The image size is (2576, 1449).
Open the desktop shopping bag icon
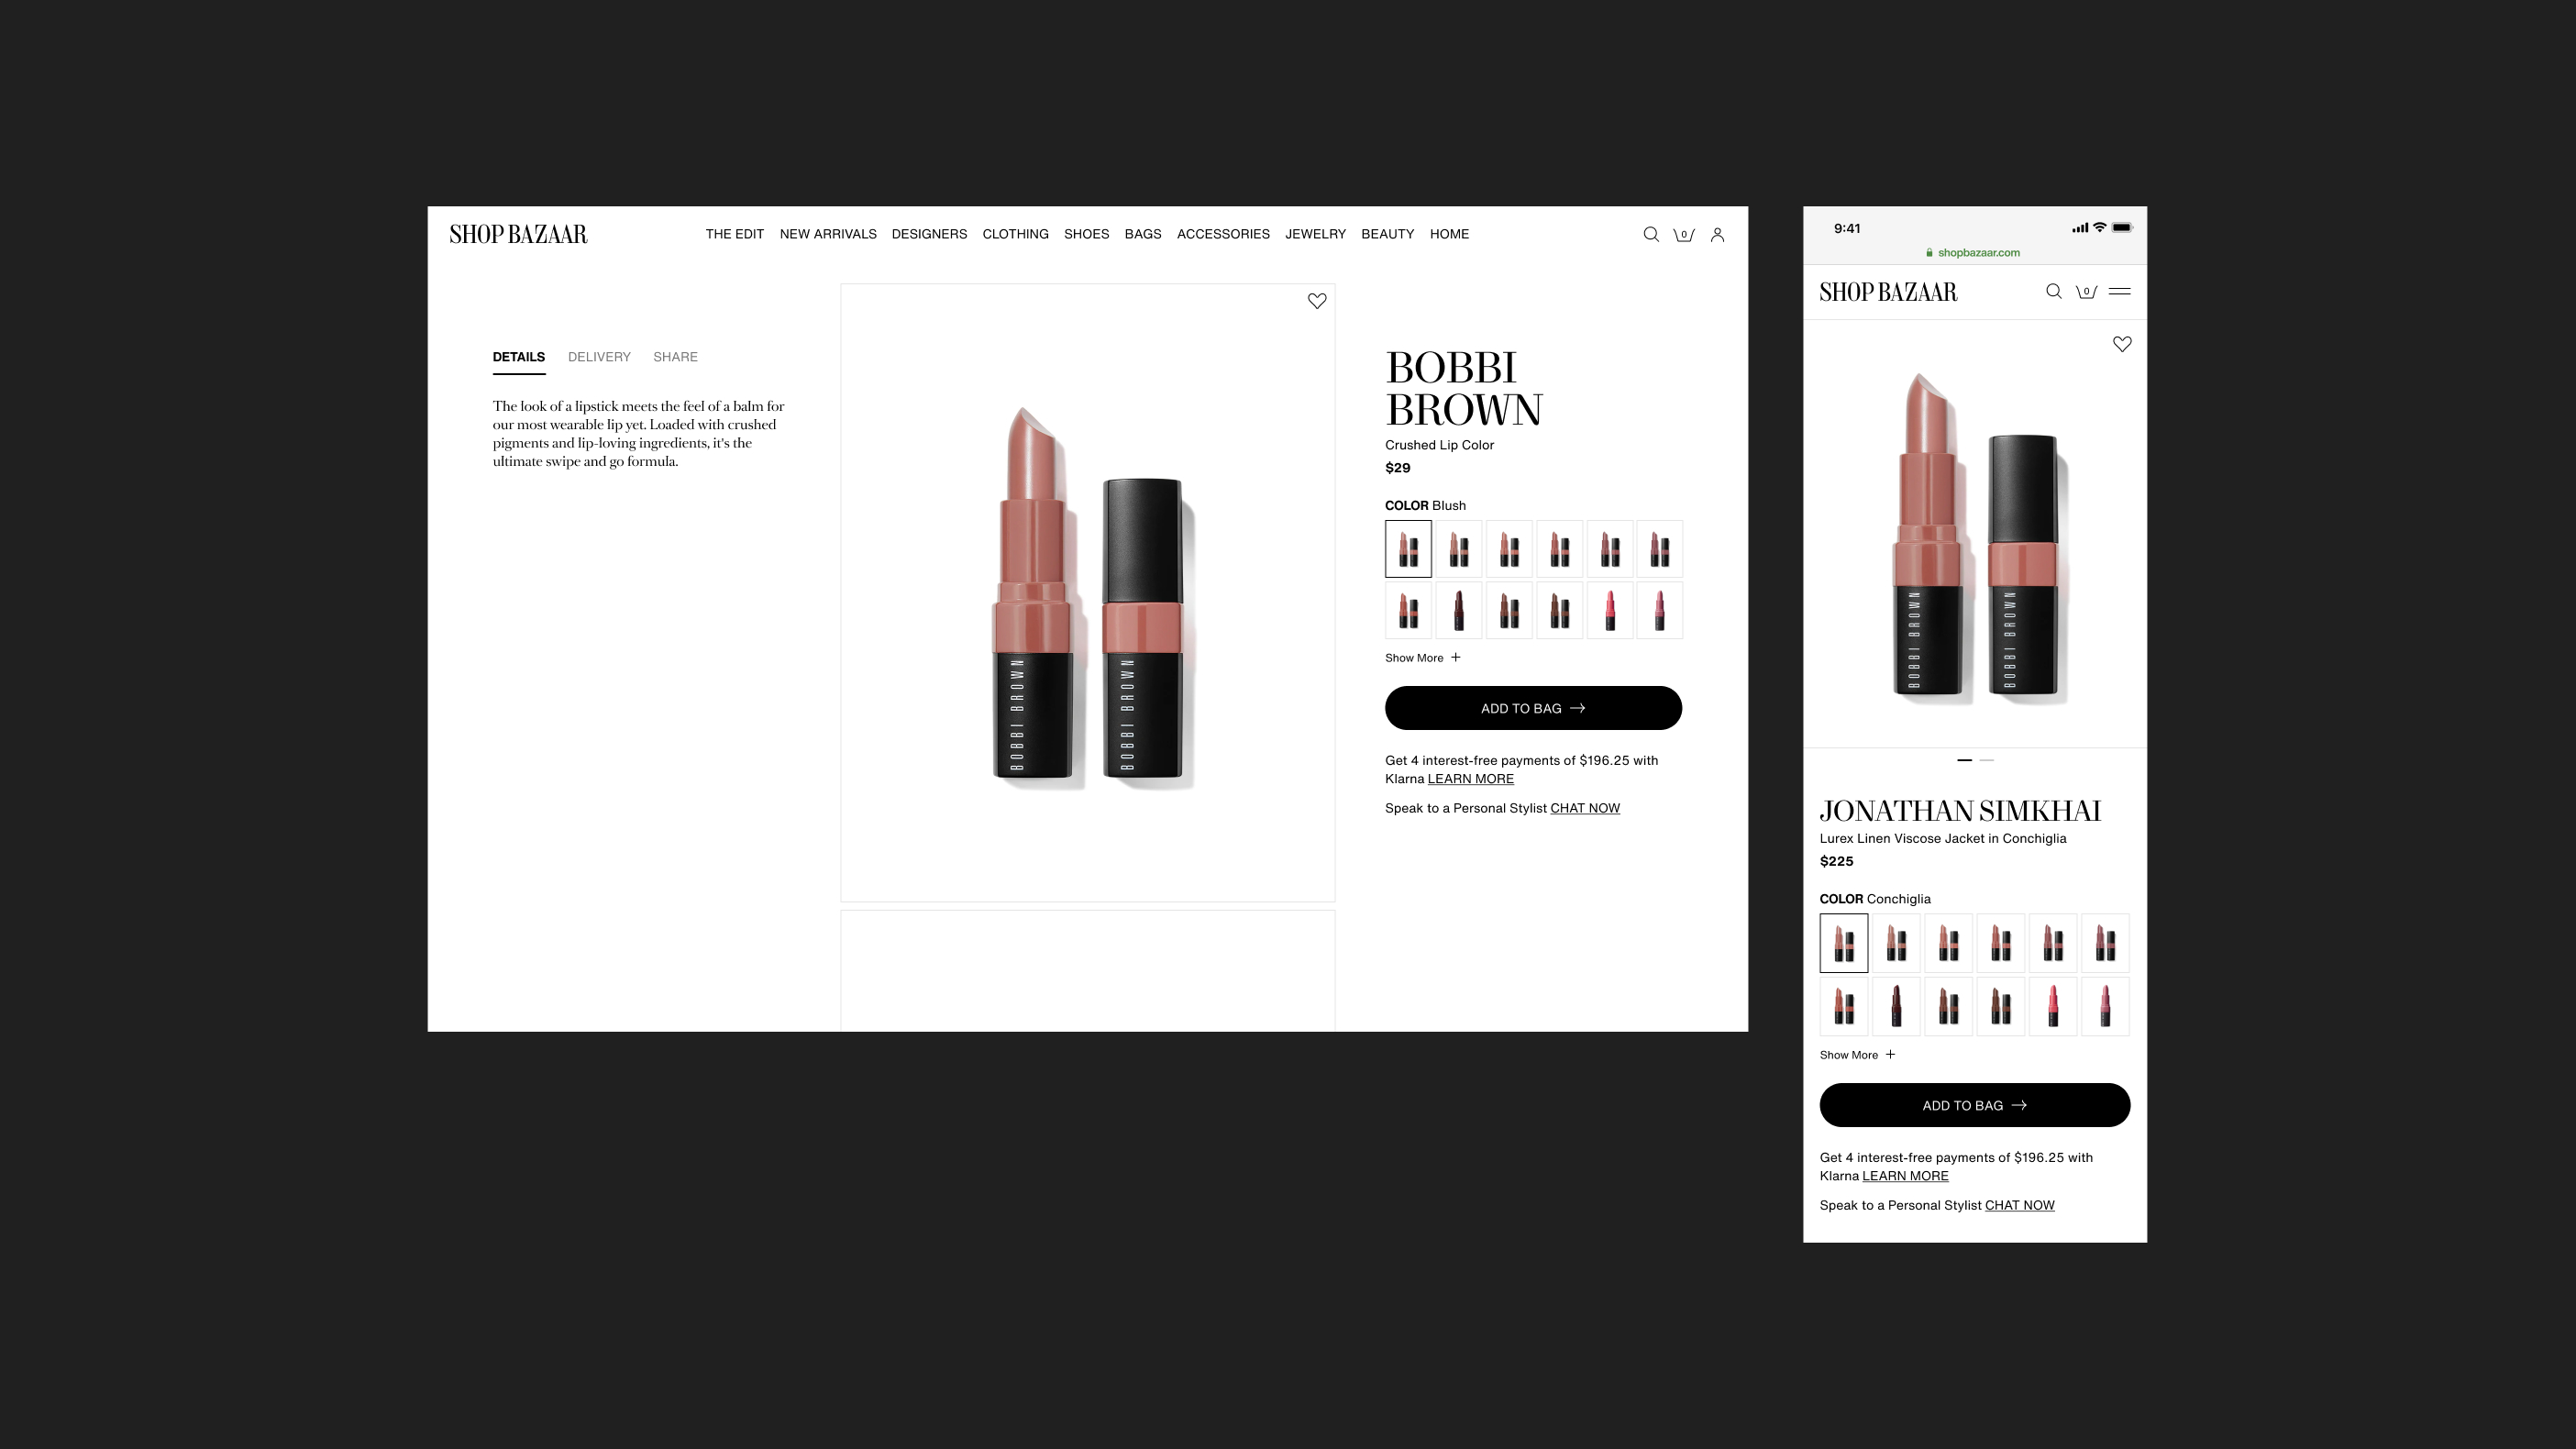click(x=1684, y=234)
